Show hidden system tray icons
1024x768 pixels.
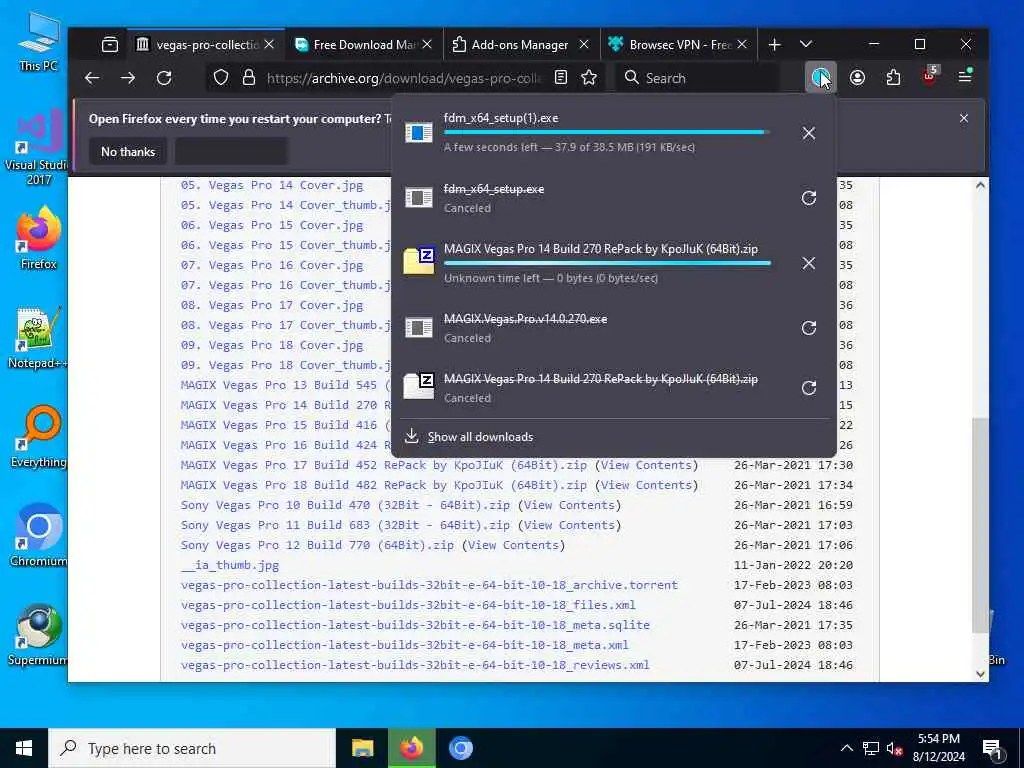pos(846,748)
